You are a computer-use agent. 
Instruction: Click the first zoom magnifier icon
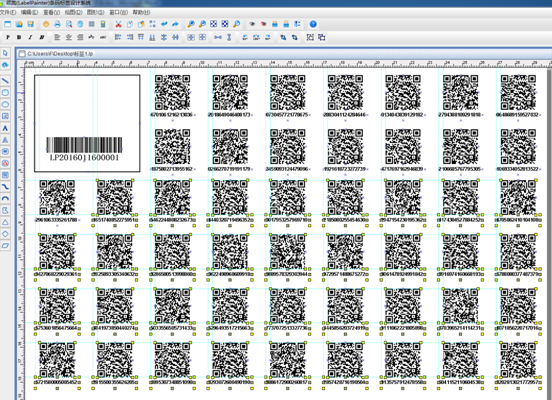click(191, 24)
